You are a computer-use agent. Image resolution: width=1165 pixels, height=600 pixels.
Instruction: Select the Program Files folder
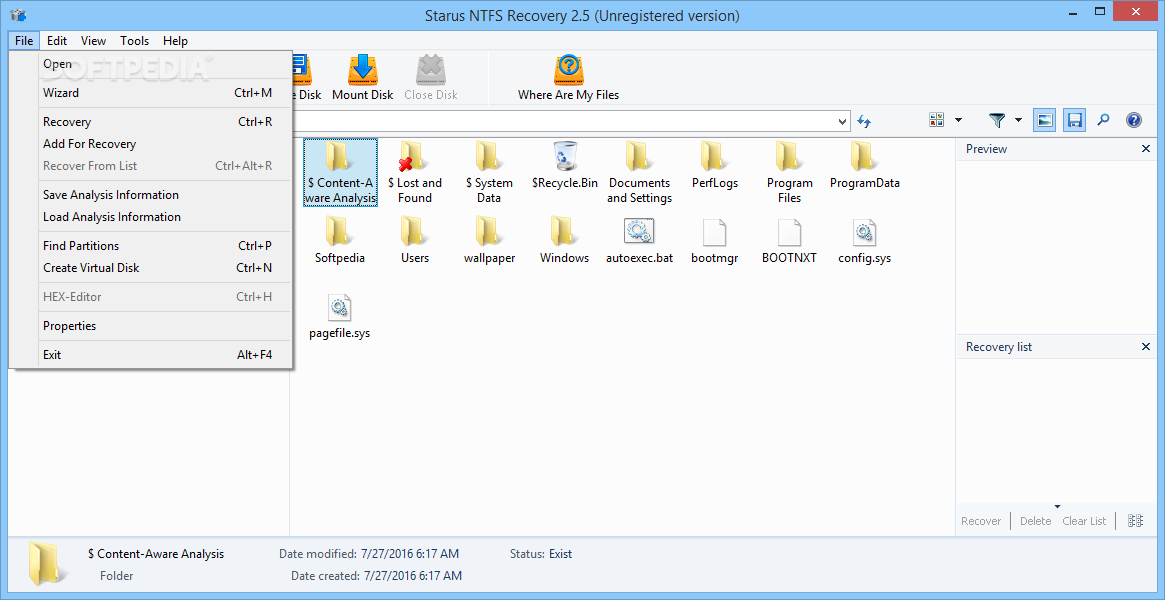[790, 172]
